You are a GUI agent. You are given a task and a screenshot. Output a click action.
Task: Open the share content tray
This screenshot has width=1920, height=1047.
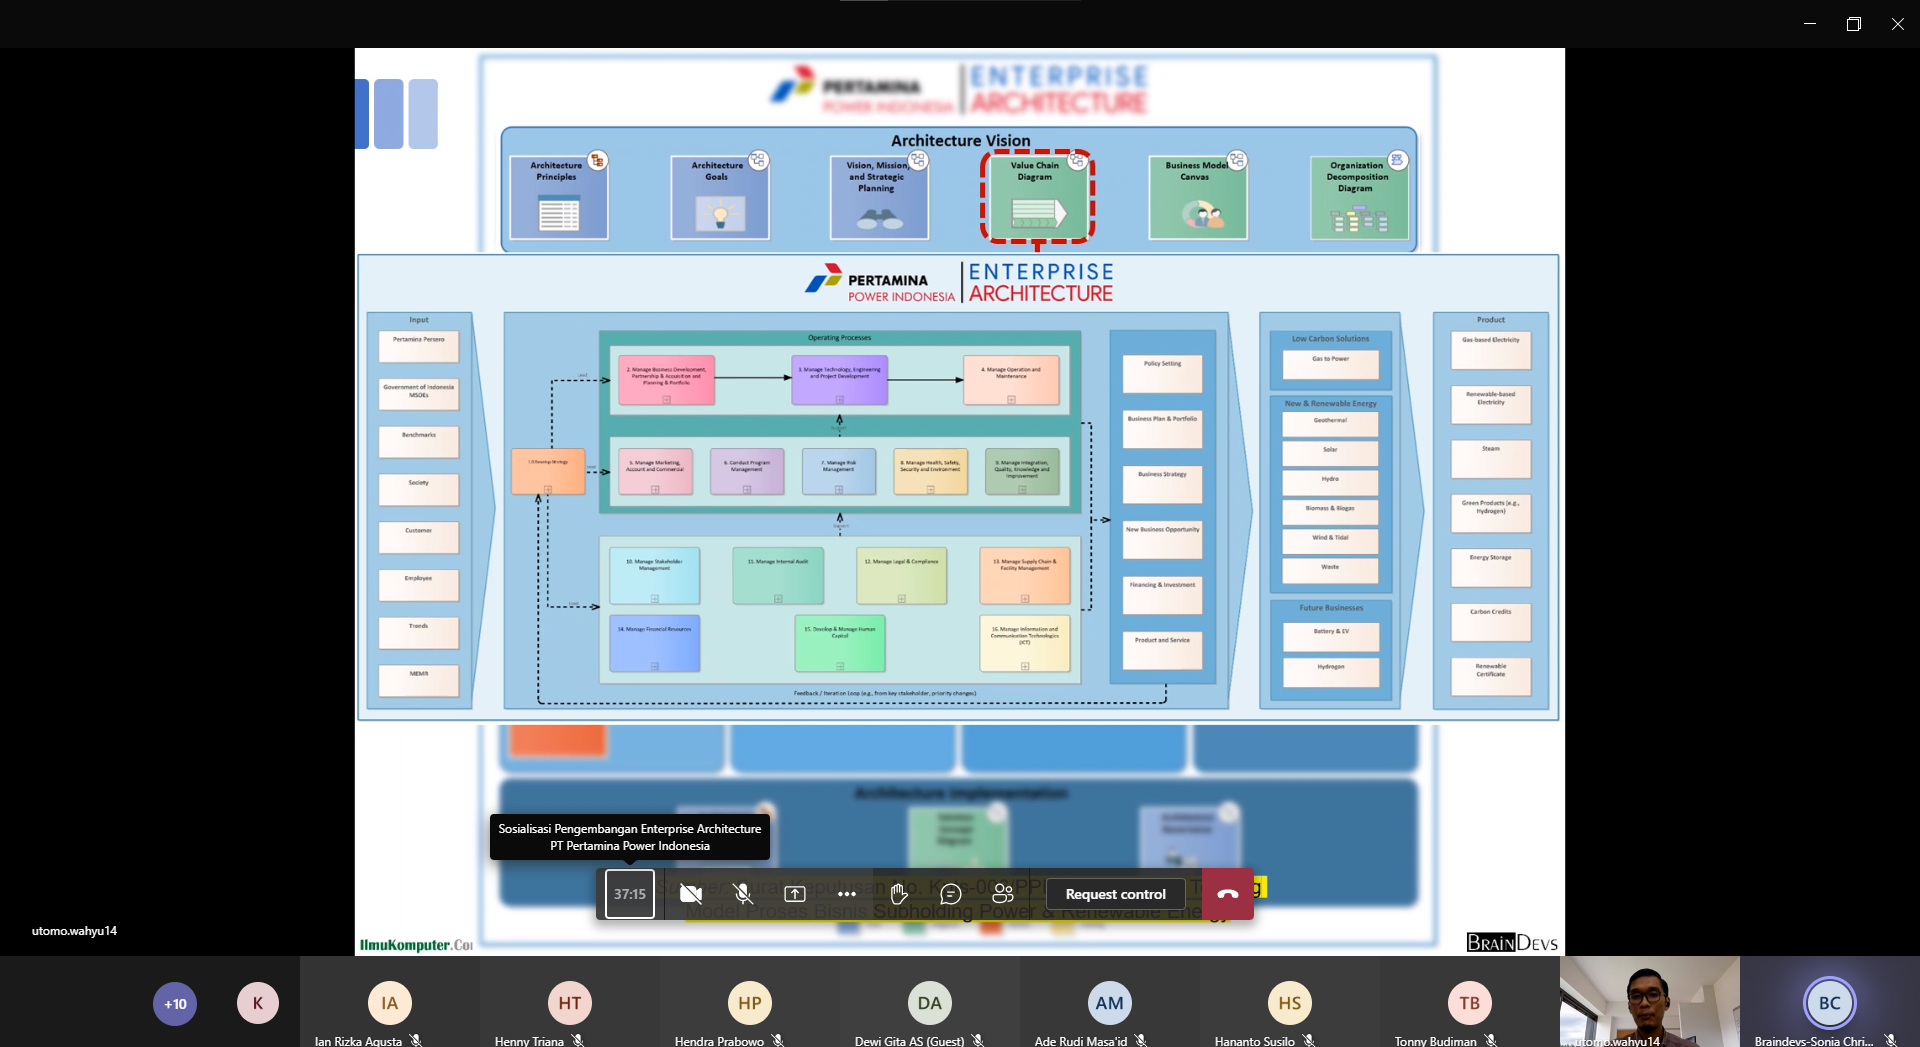[795, 894]
